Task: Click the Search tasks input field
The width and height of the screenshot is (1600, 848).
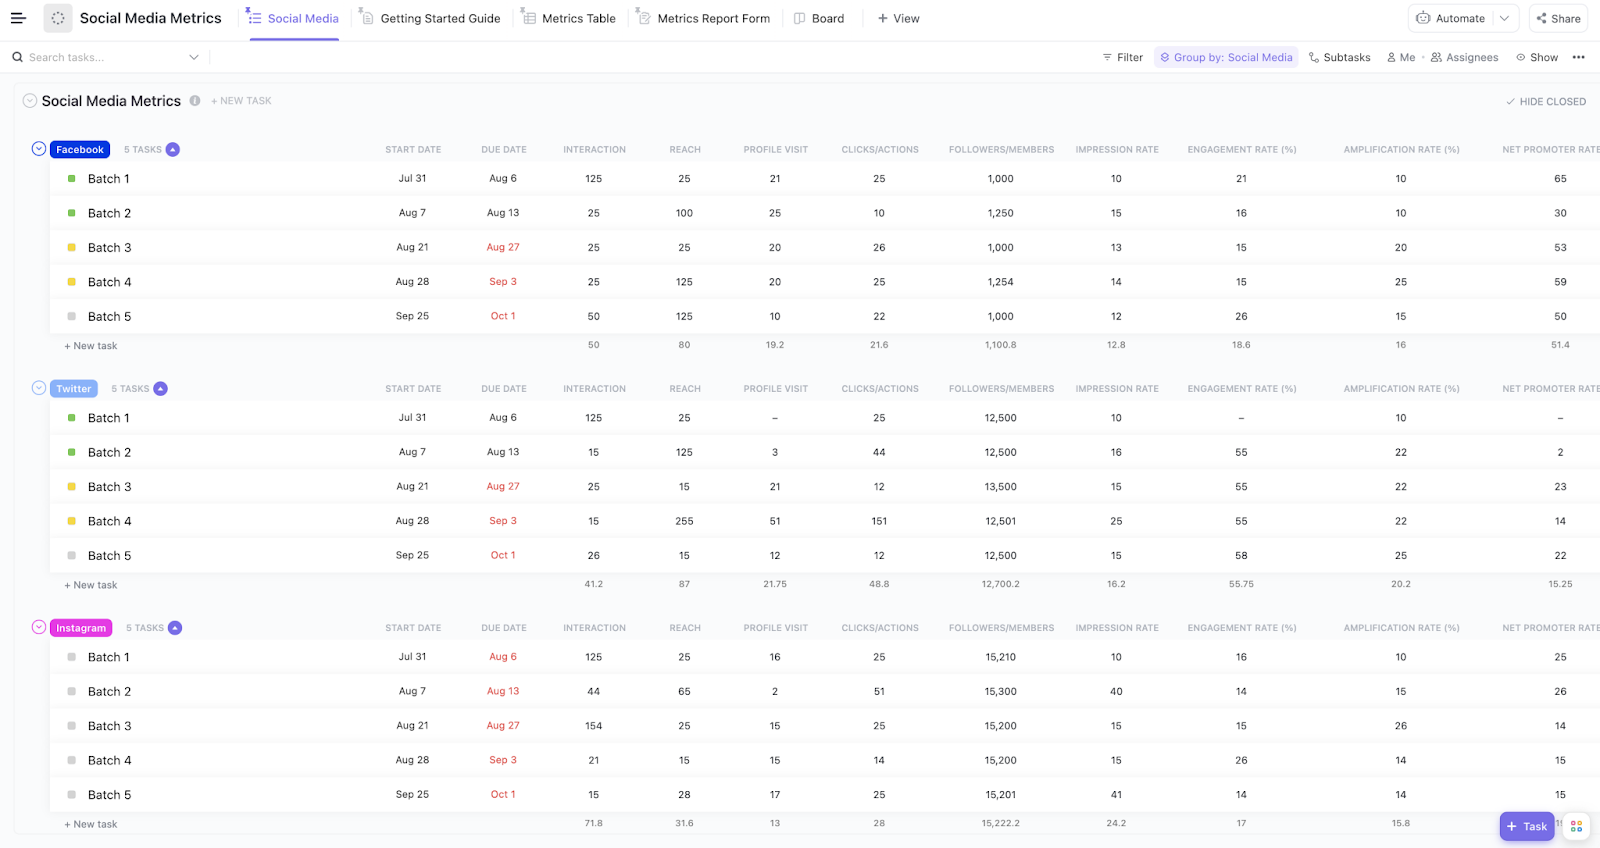Action: [100, 57]
